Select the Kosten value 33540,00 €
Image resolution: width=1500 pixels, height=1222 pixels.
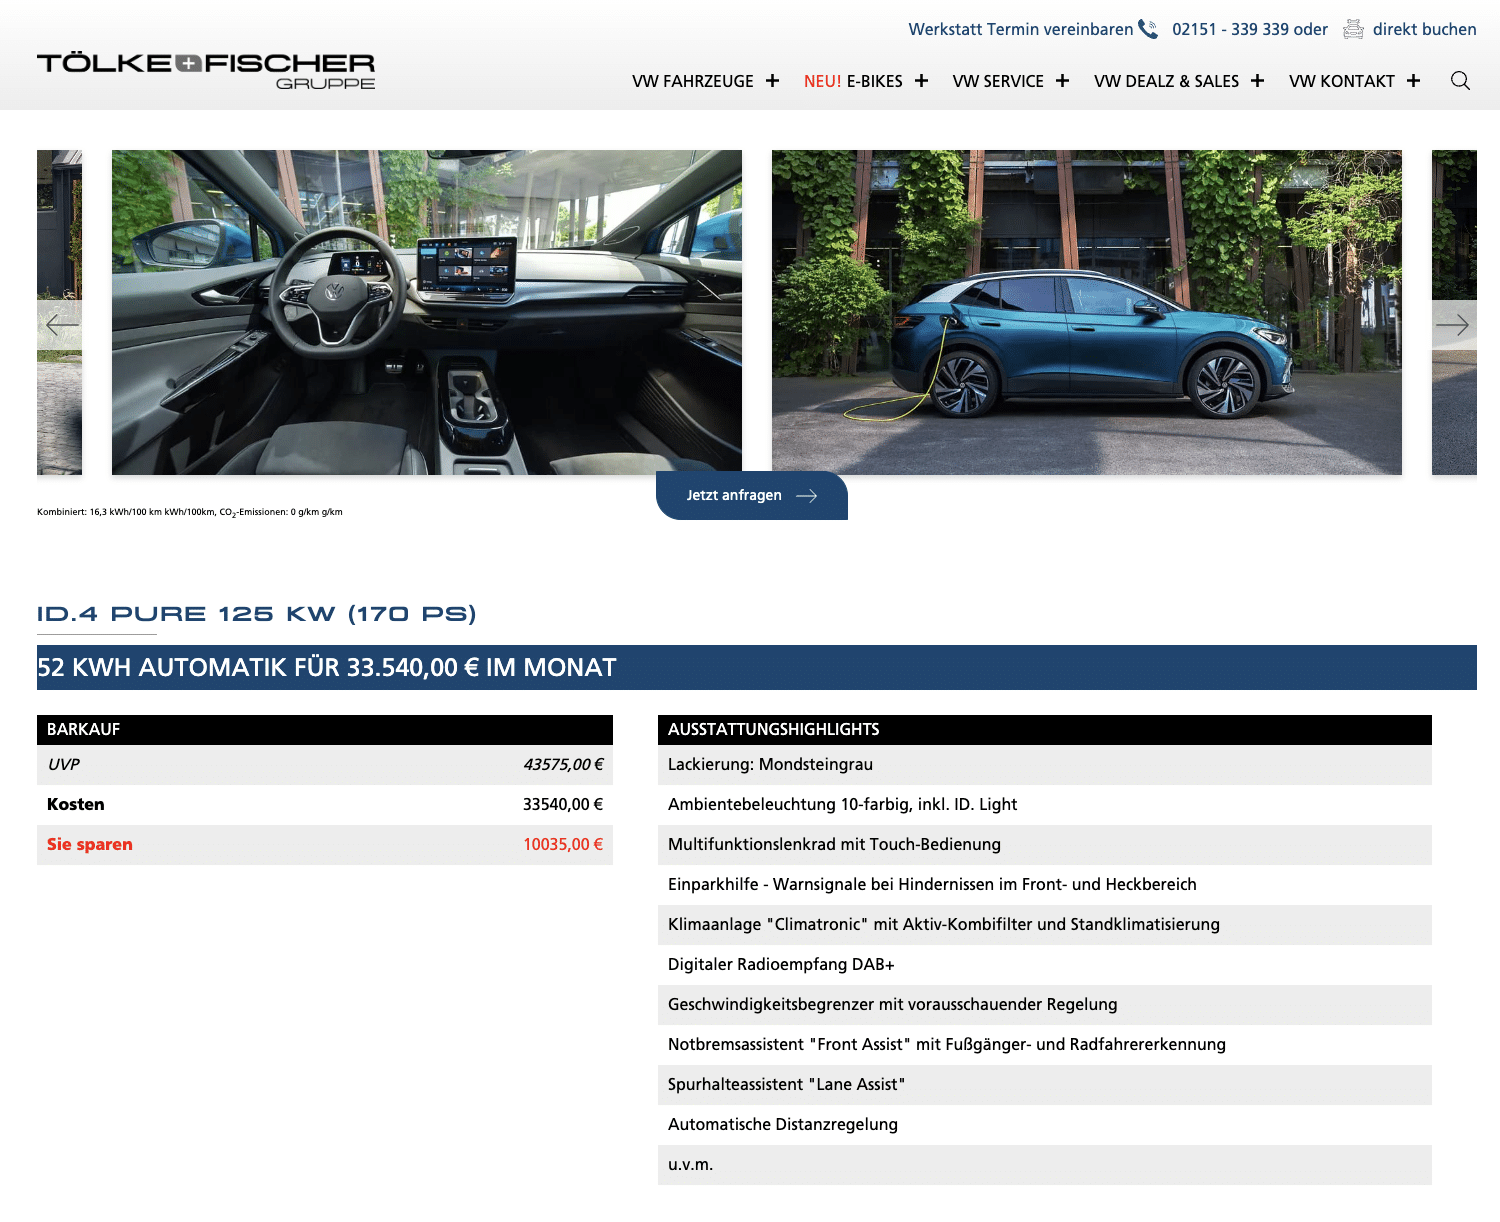pos(563,805)
